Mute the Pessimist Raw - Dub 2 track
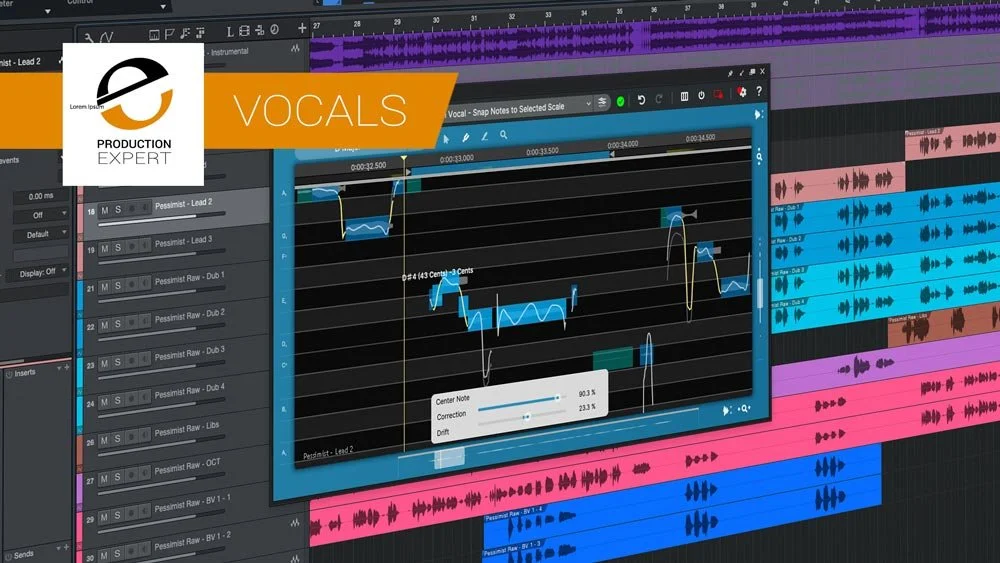This screenshot has width=1000, height=563. 105,325
